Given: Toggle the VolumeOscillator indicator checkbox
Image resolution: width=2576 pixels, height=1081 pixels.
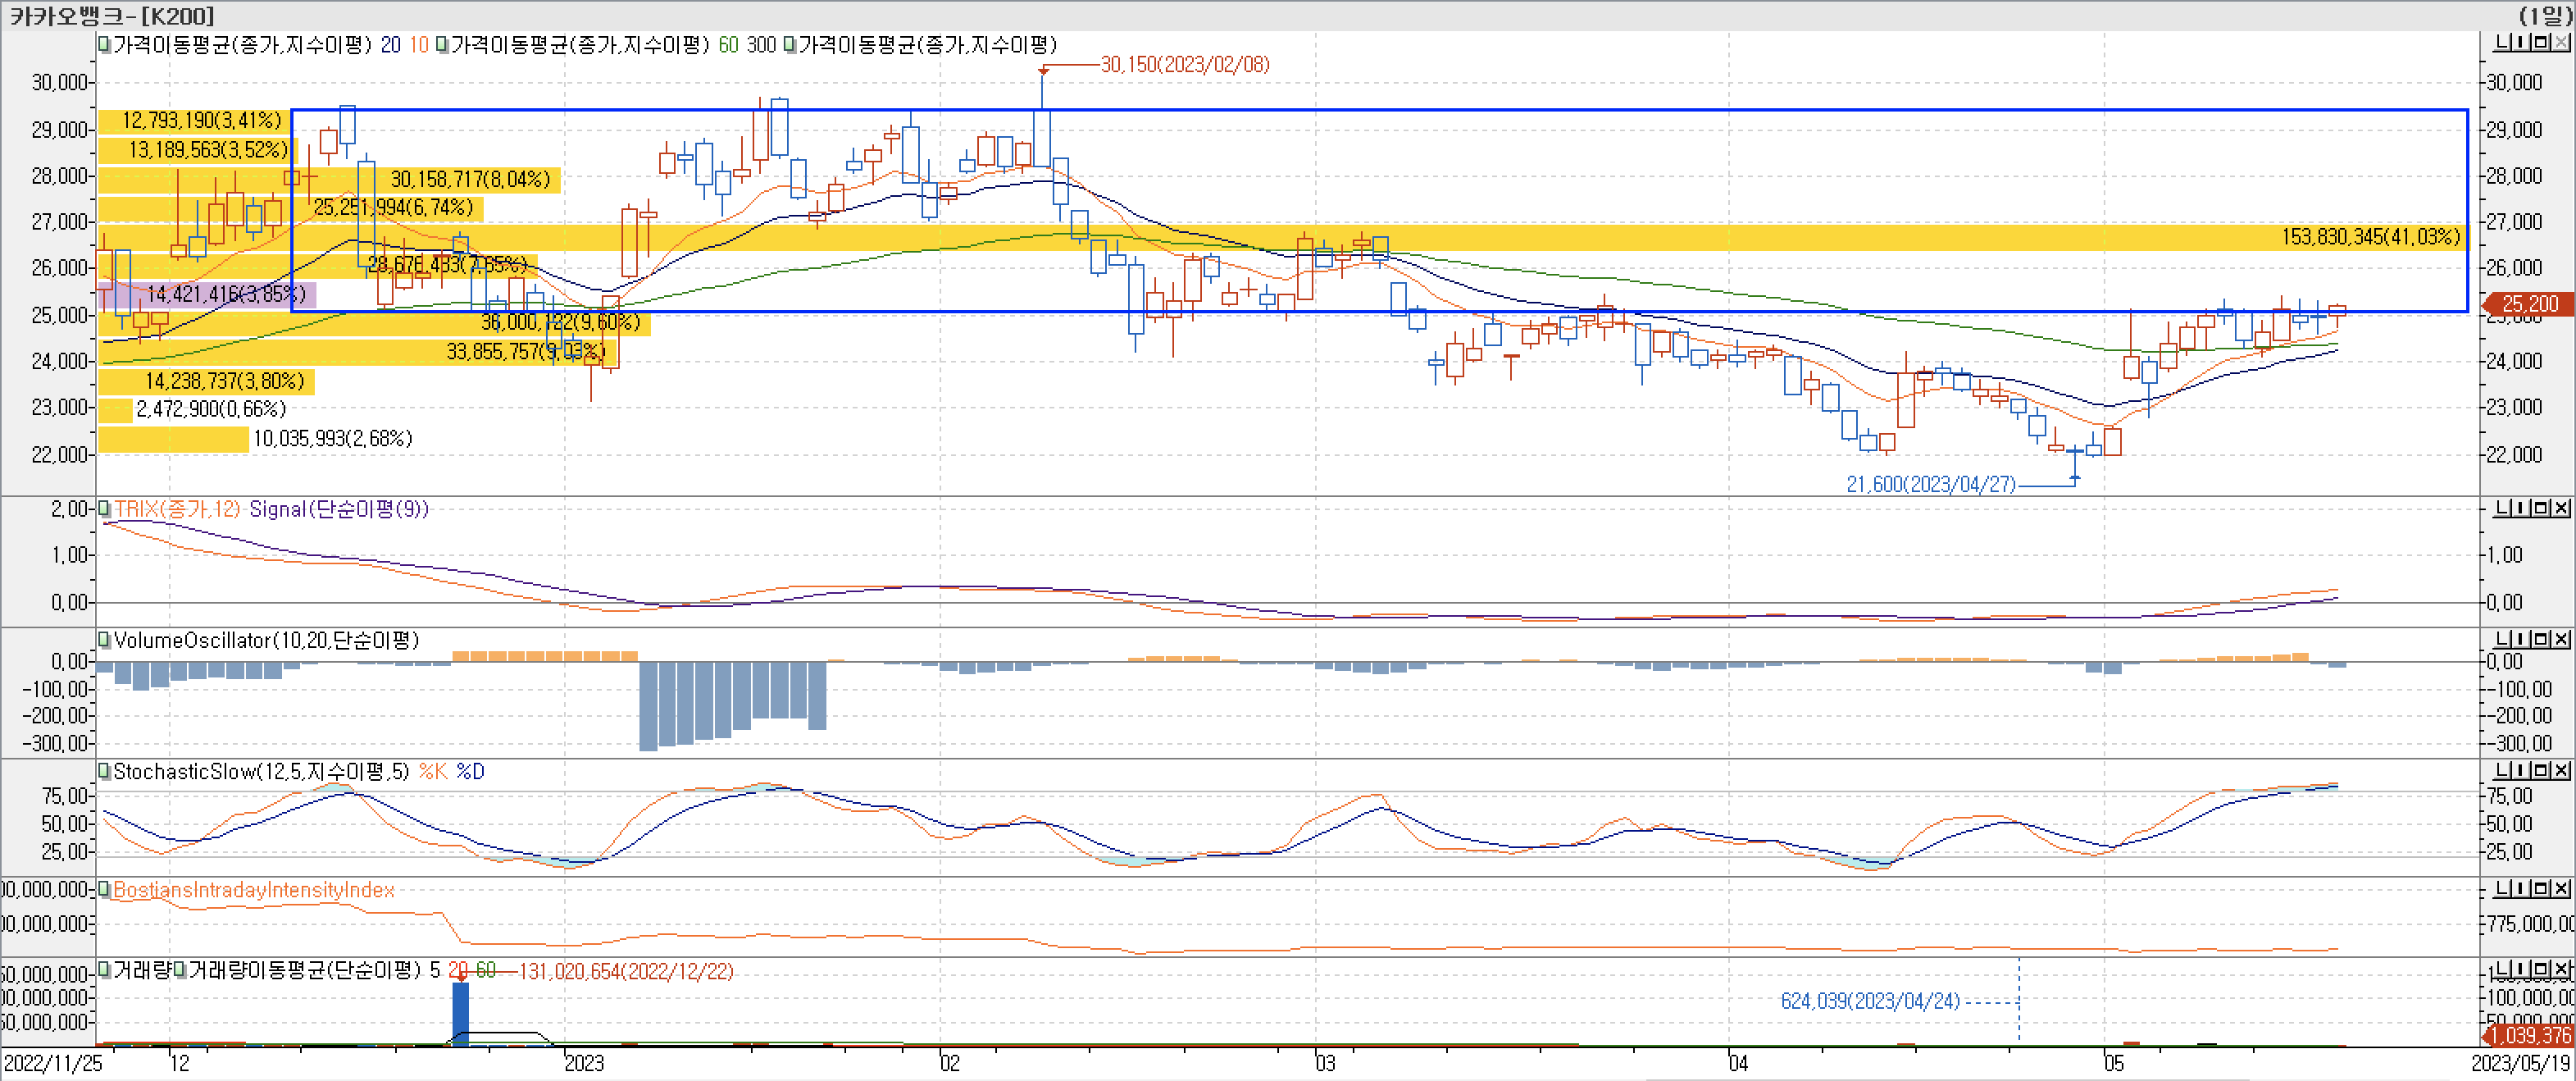Looking at the screenshot, I should coord(104,640).
